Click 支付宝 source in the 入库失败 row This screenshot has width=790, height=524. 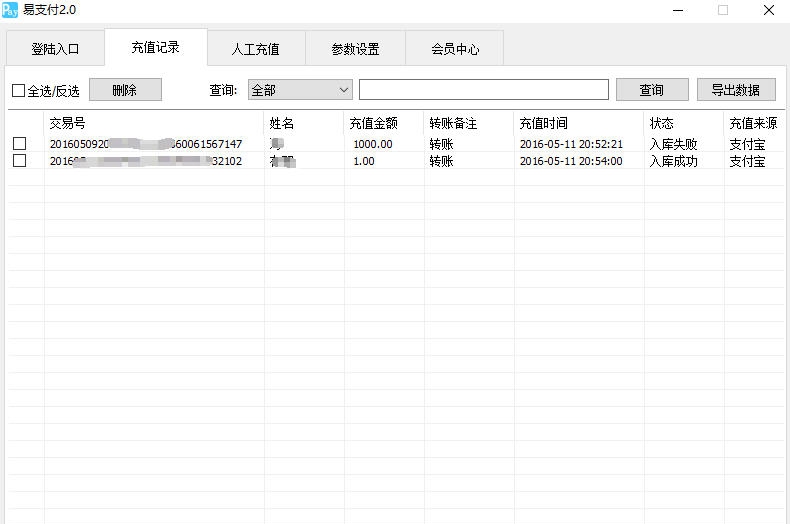747,144
